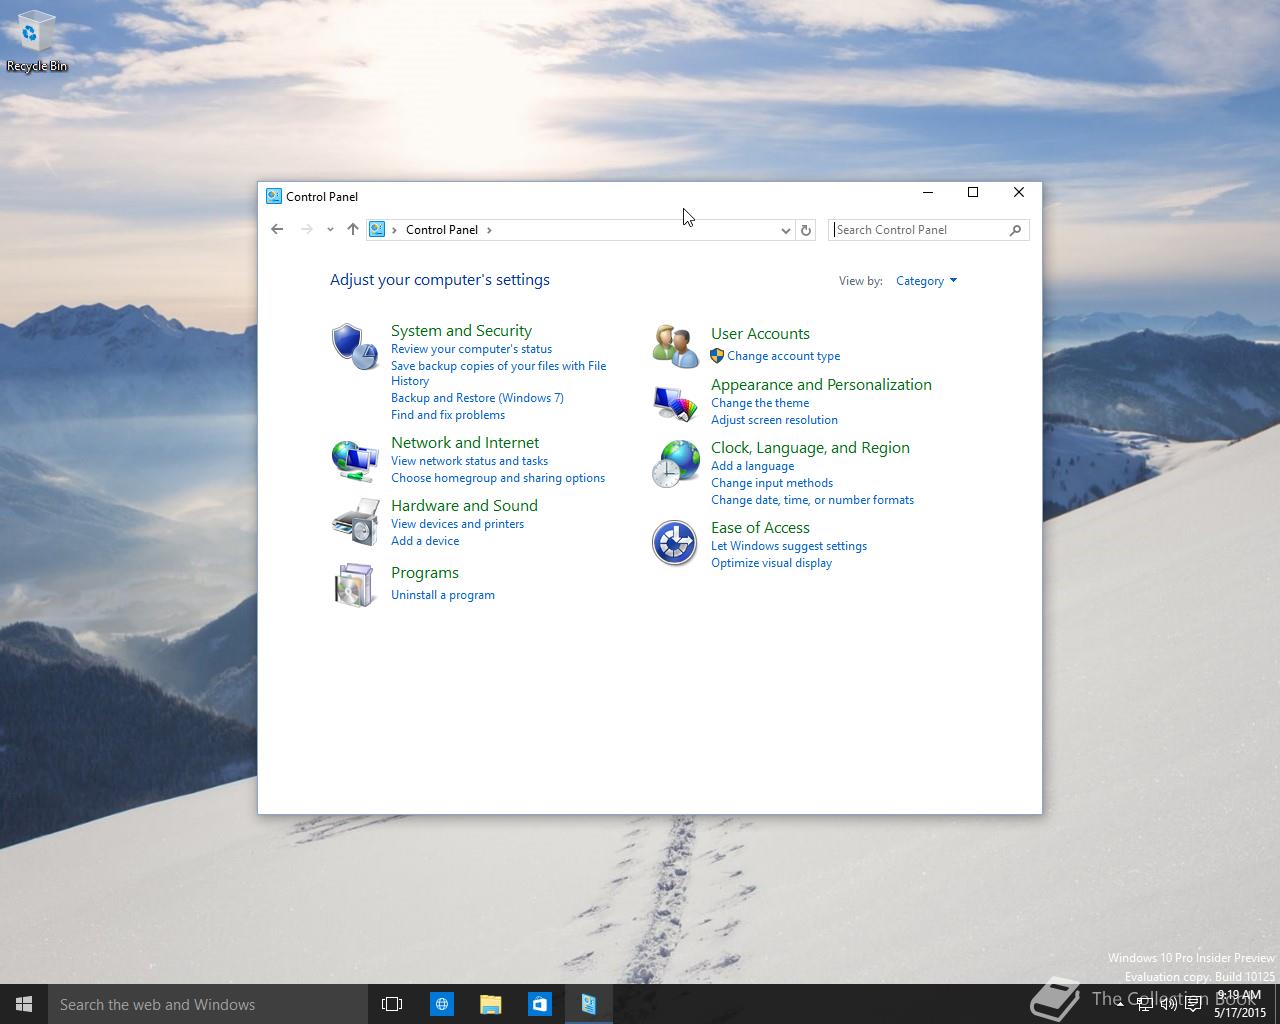1280x1024 pixels.
Task: Click Adjust screen resolution
Action: point(774,420)
